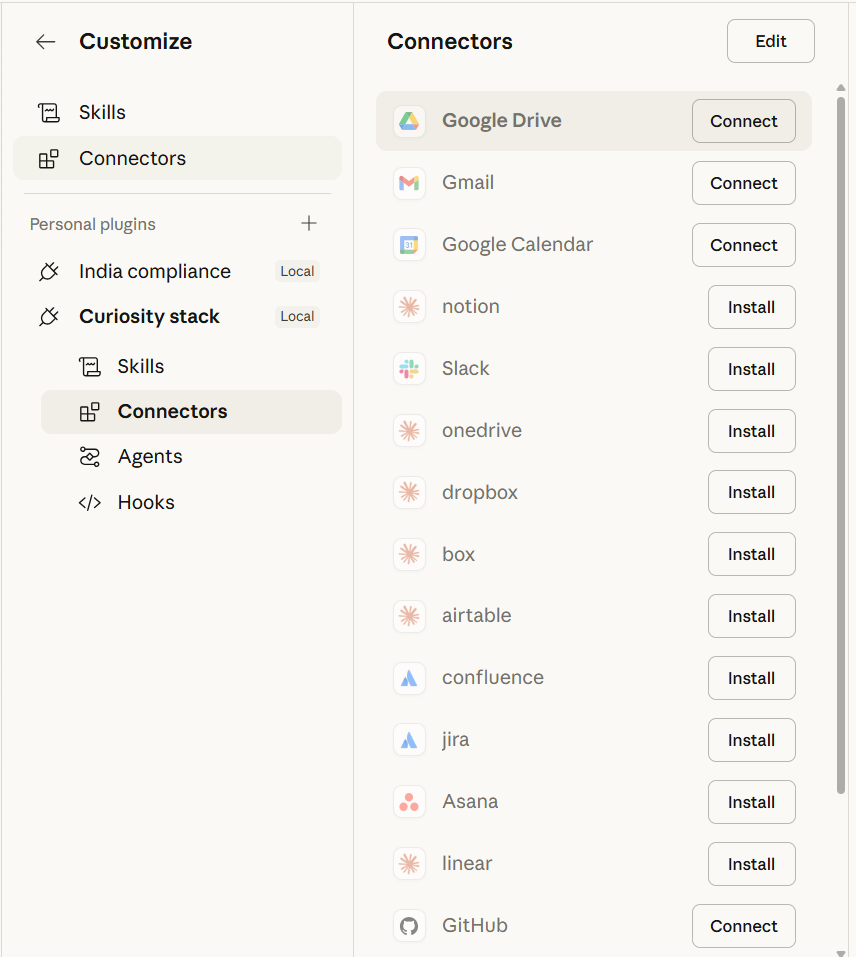Connect GitHub
856x957 pixels.
click(744, 926)
